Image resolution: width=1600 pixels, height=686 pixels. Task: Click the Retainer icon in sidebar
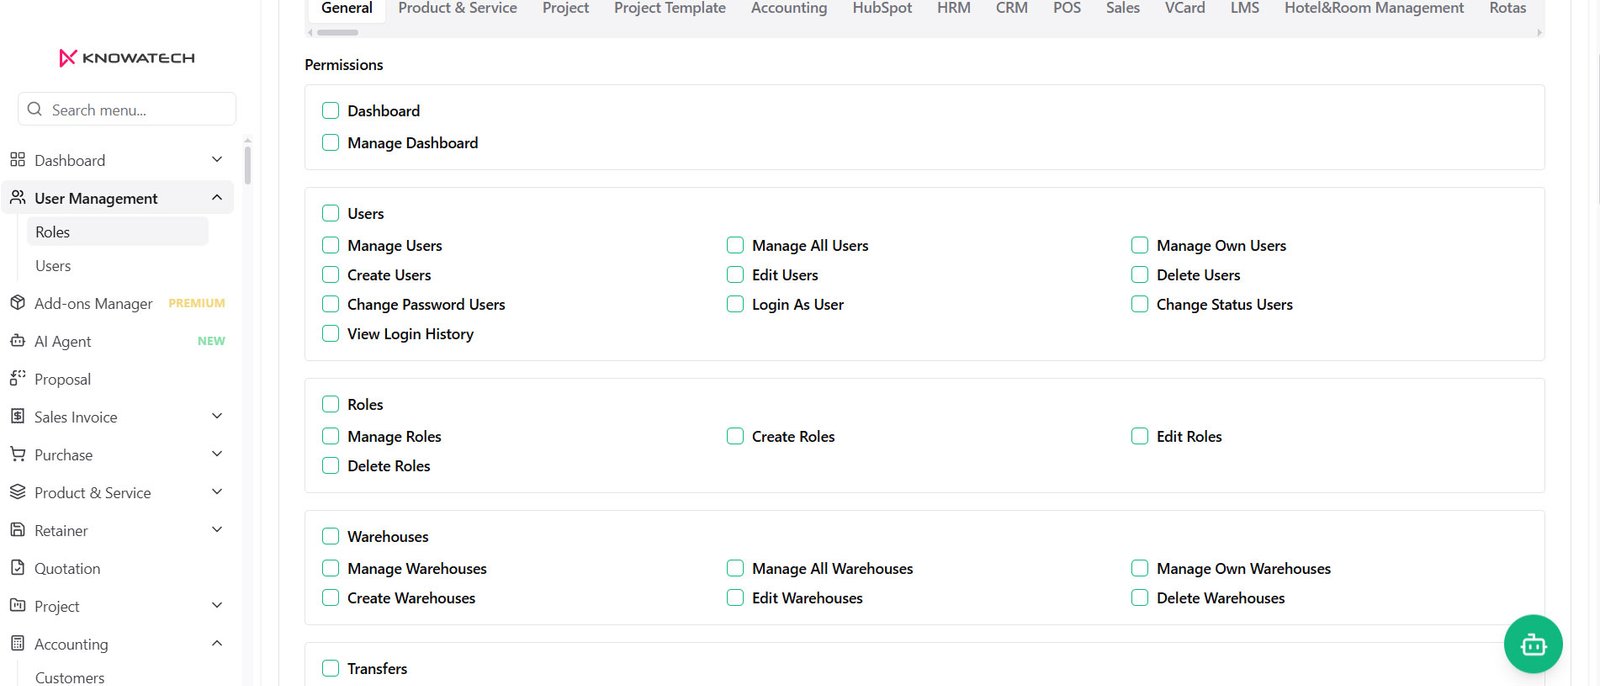tap(17, 530)
